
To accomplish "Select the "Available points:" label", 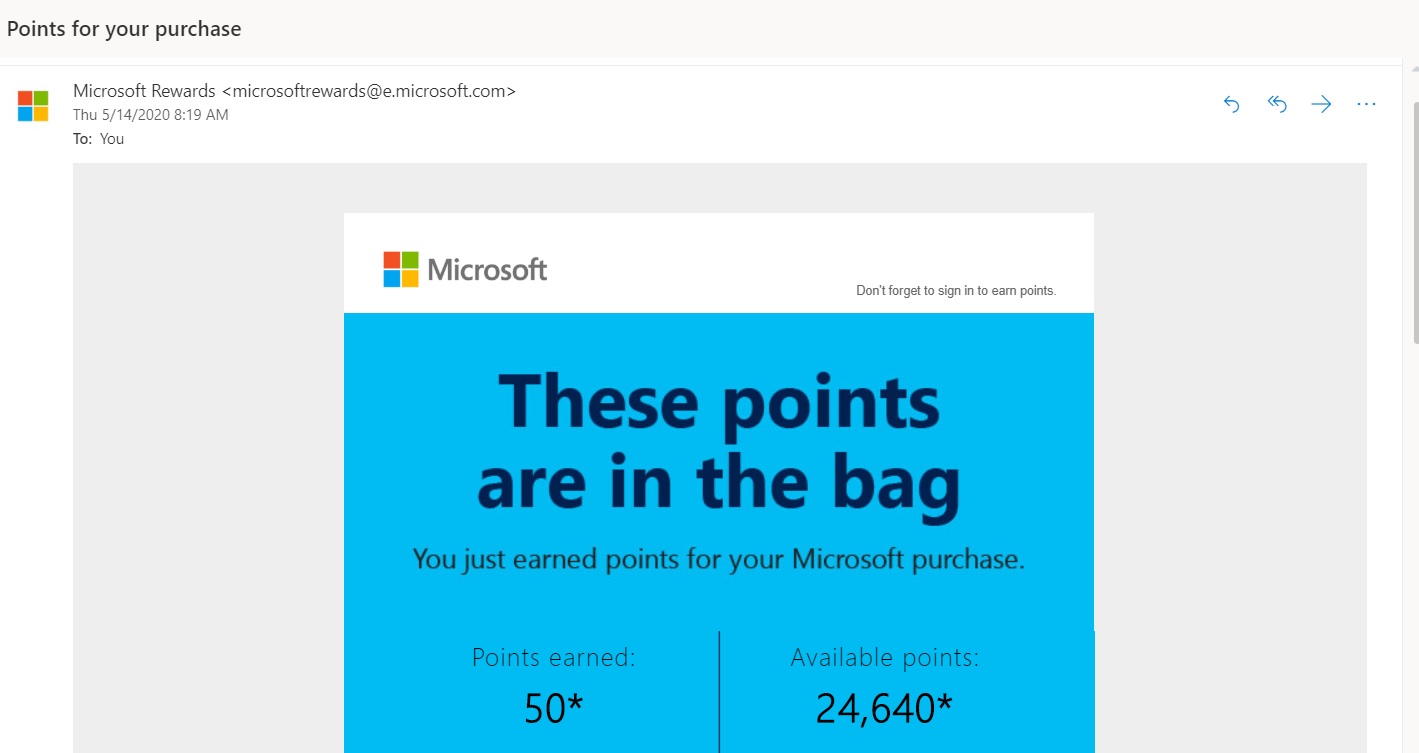I will pyautogui.click(x=885, y=658).
